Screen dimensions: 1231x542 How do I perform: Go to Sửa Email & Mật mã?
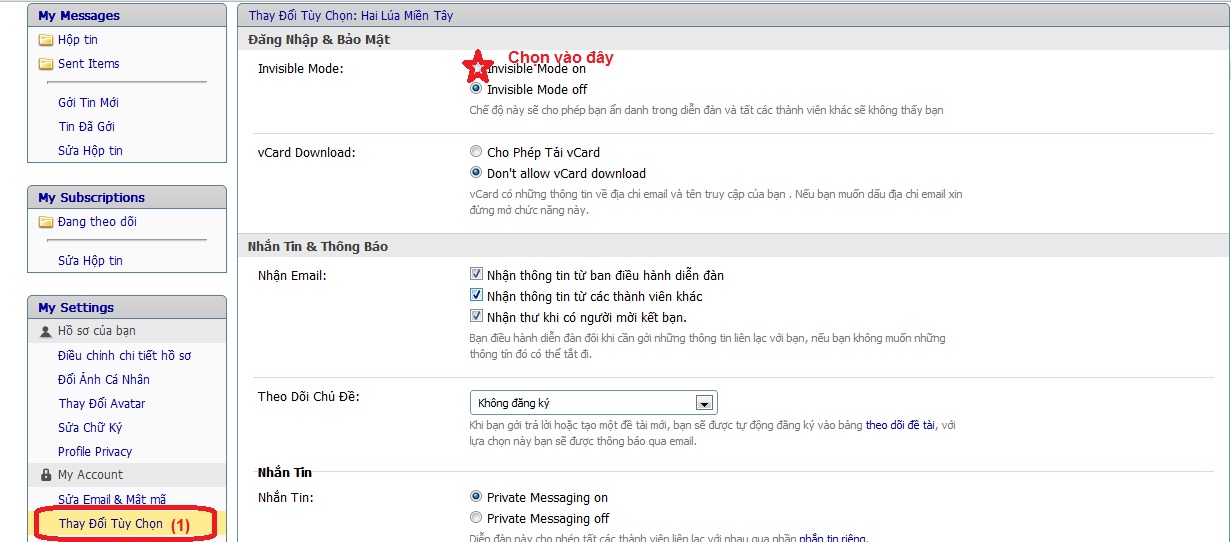click(x=112, y=499)
